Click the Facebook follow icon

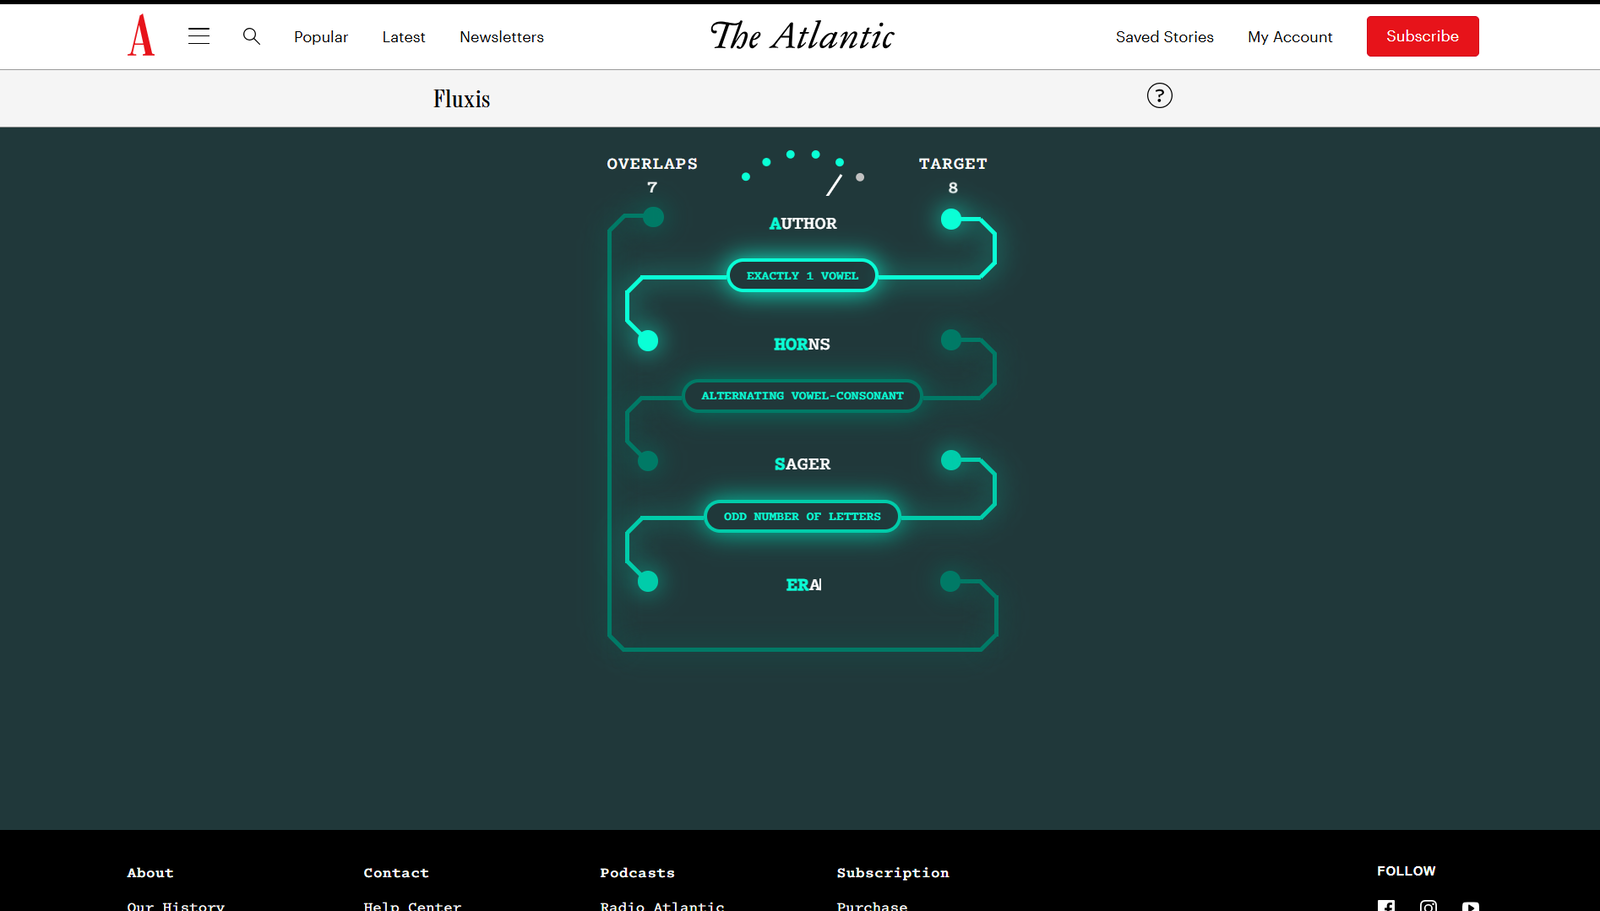click(x=1386, y=906)
